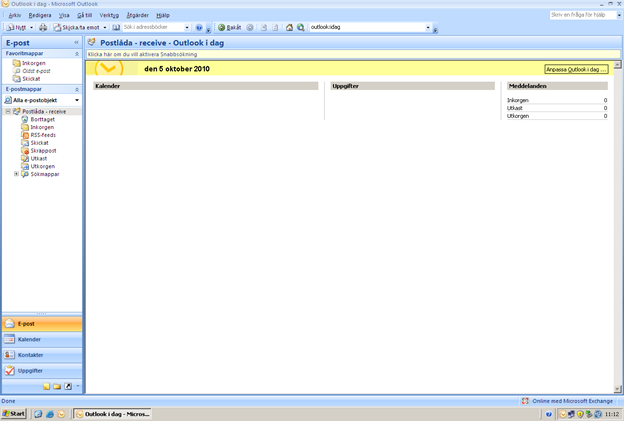Viewport: 624px width, 421px height.
Task: Click the Nytt button
Action: (x=17, y=27)
